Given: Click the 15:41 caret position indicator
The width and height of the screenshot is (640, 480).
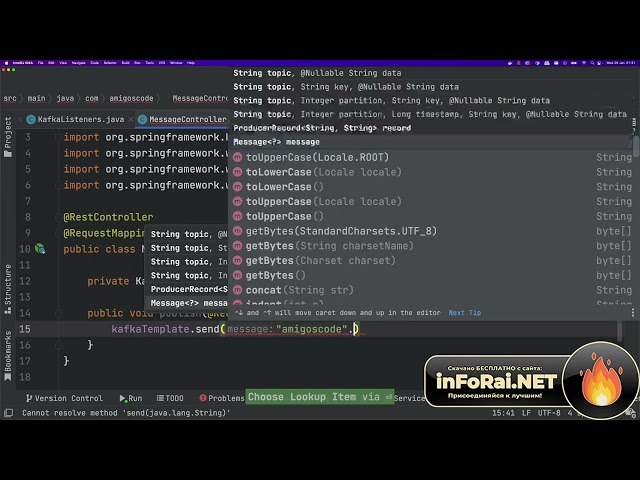Looking at the screenshot, I should pyautogui.click(x=503, y=413).
